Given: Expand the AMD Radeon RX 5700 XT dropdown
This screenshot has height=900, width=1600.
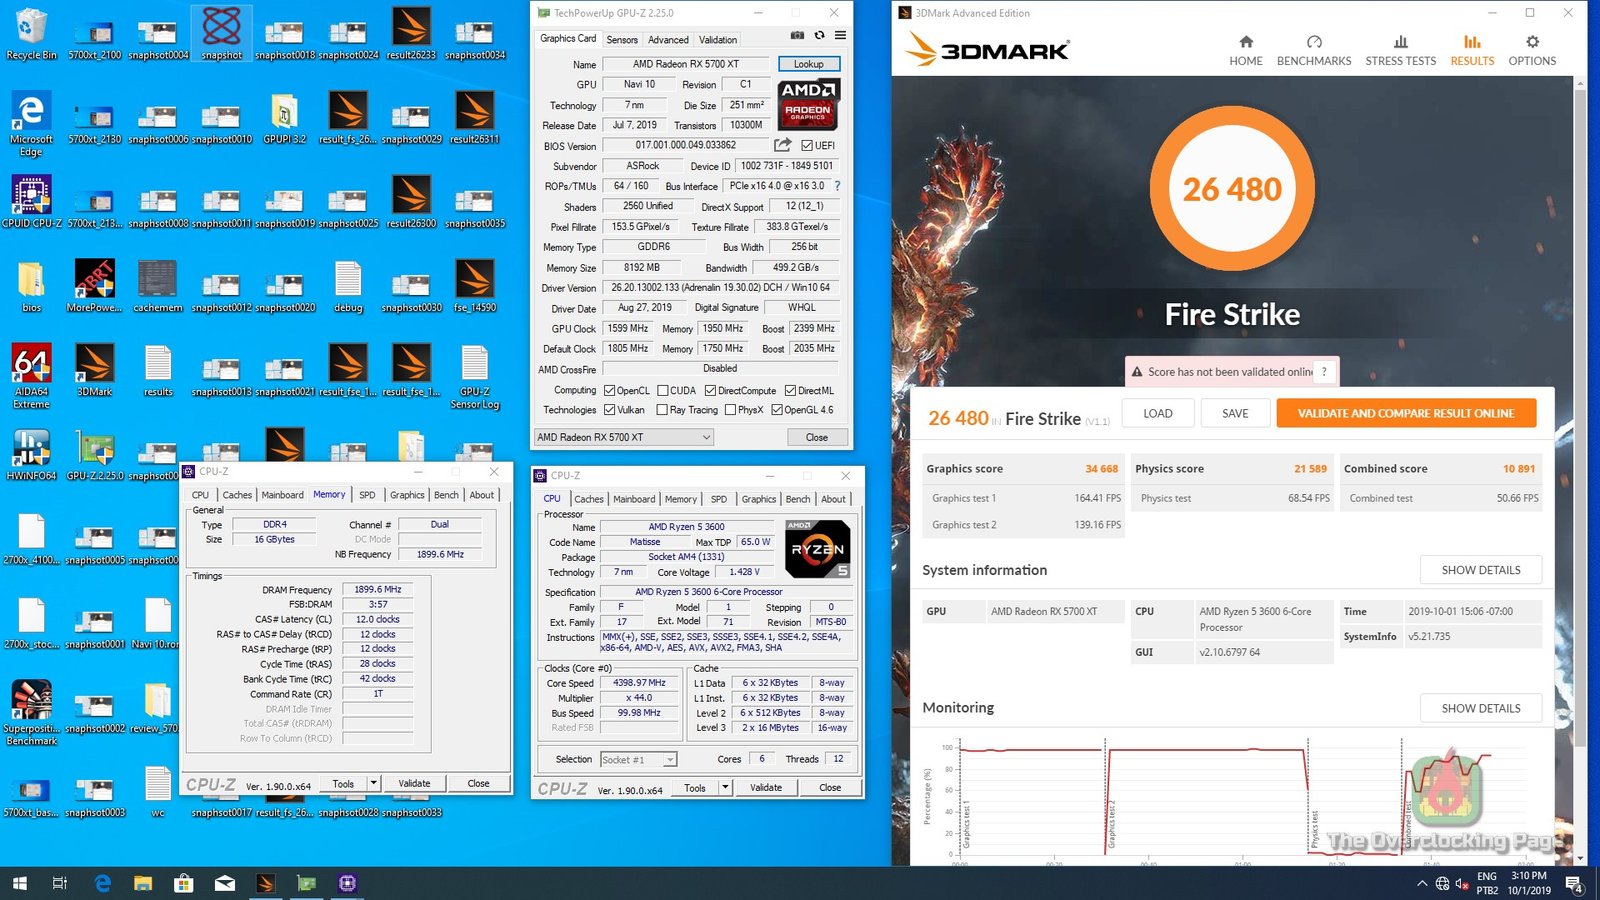Looking at the screenshot, I should [706, 437].
